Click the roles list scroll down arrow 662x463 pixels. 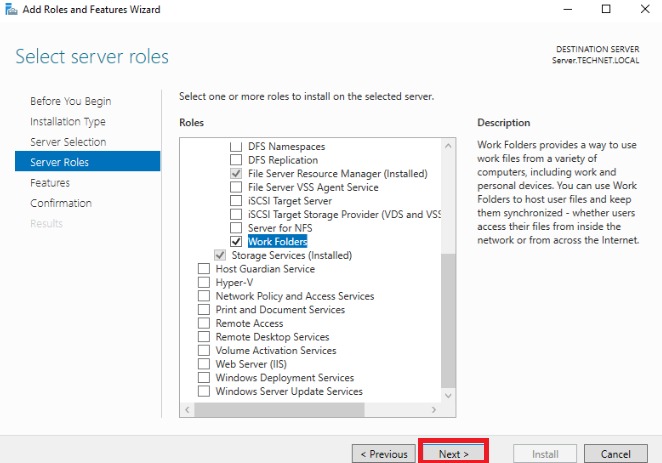click(x=448, y=395)
